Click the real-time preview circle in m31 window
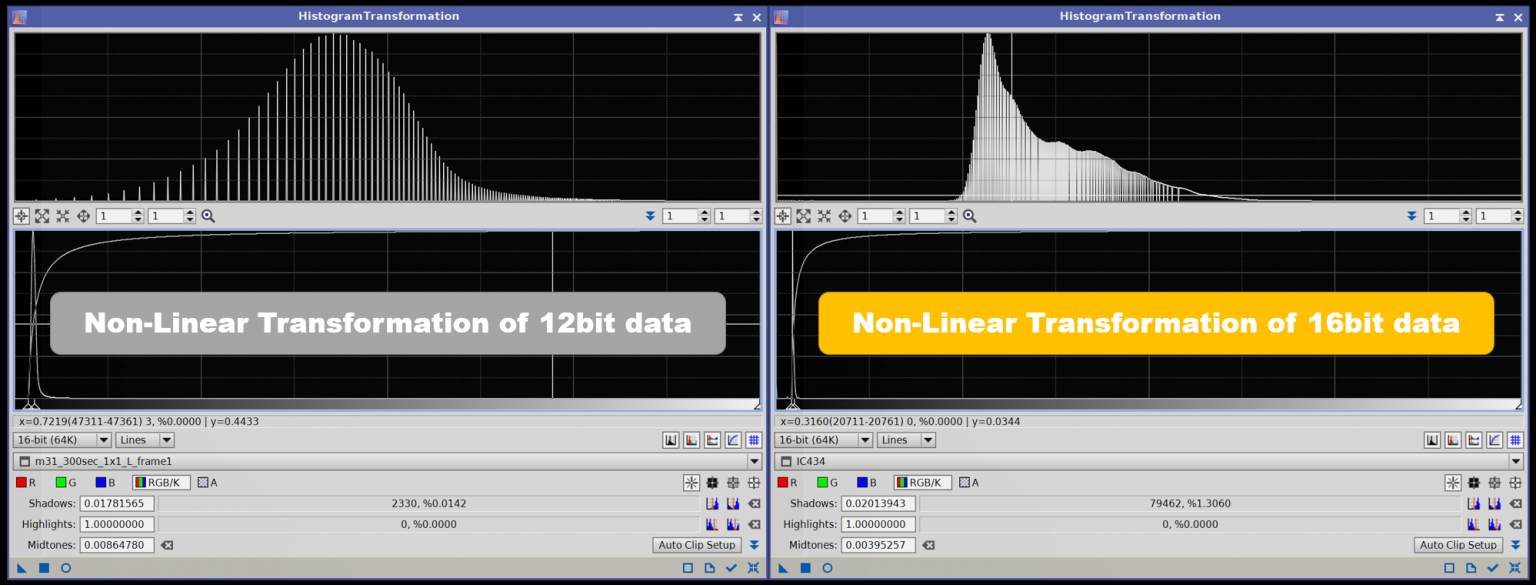This screenshot has width=1536, height=585. click(66, 568)
